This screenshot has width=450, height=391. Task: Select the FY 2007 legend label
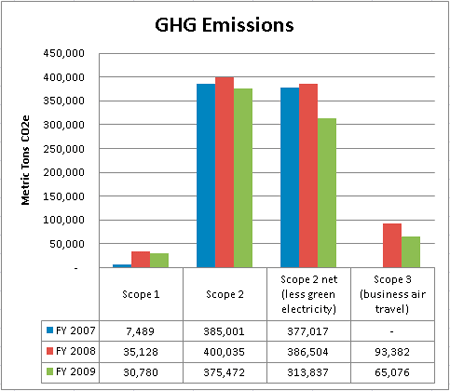(x=76, y=331)
